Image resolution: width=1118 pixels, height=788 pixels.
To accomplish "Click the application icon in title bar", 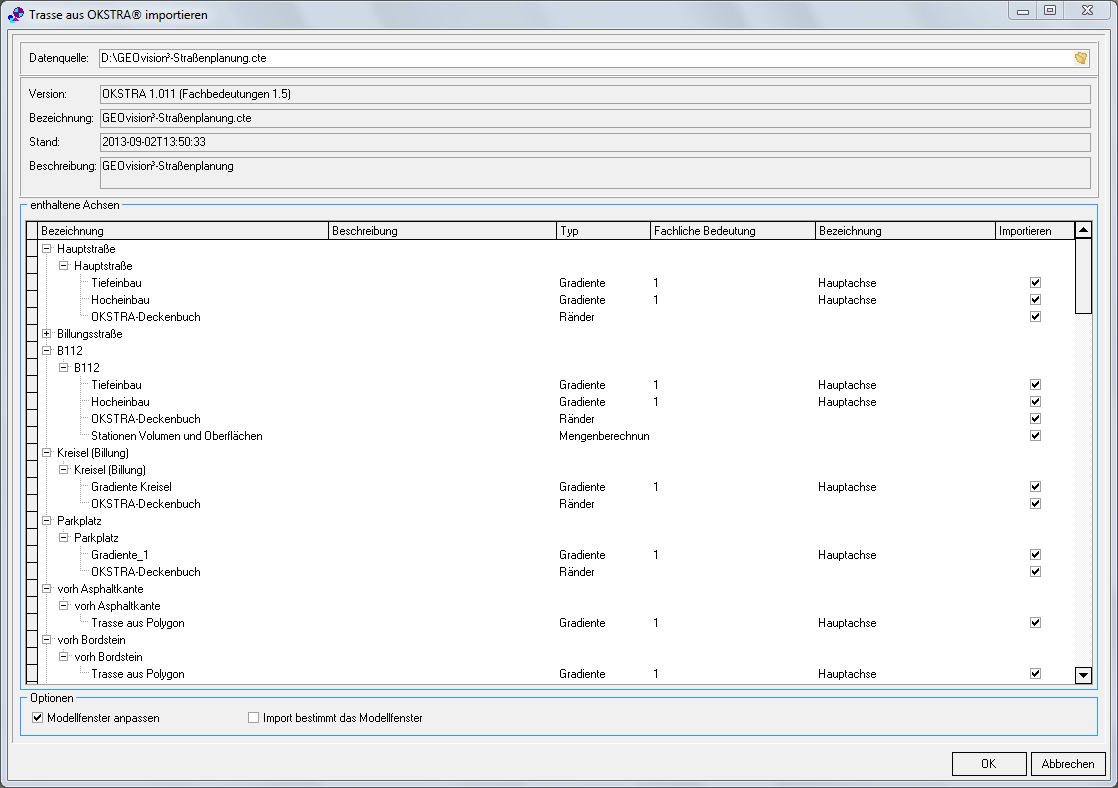I will 15,16.
